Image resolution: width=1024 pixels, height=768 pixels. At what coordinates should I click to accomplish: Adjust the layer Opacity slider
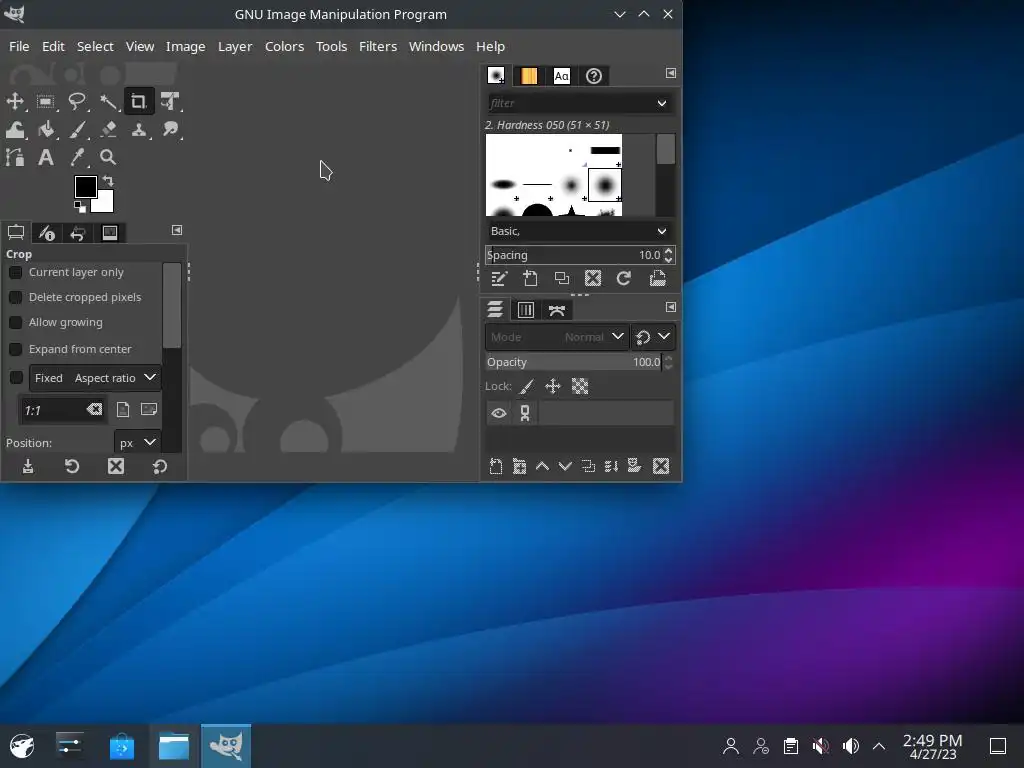click(x=574, y=362)
